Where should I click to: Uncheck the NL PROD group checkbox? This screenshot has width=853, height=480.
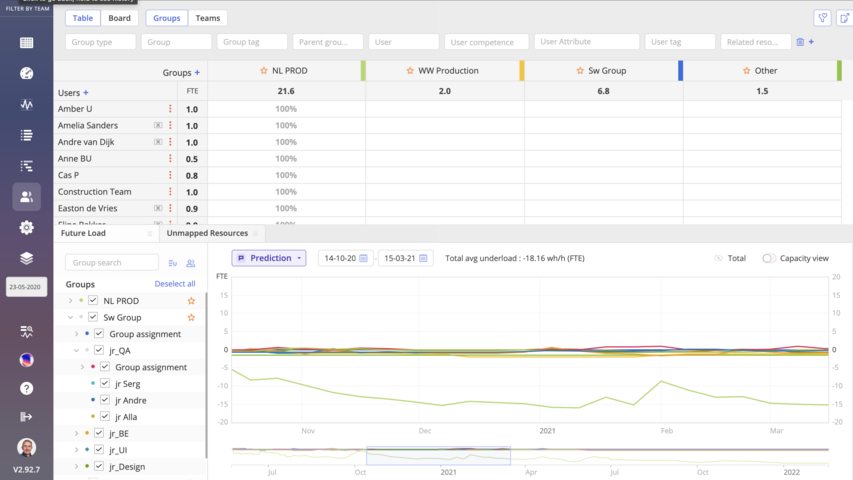point(93,300)
